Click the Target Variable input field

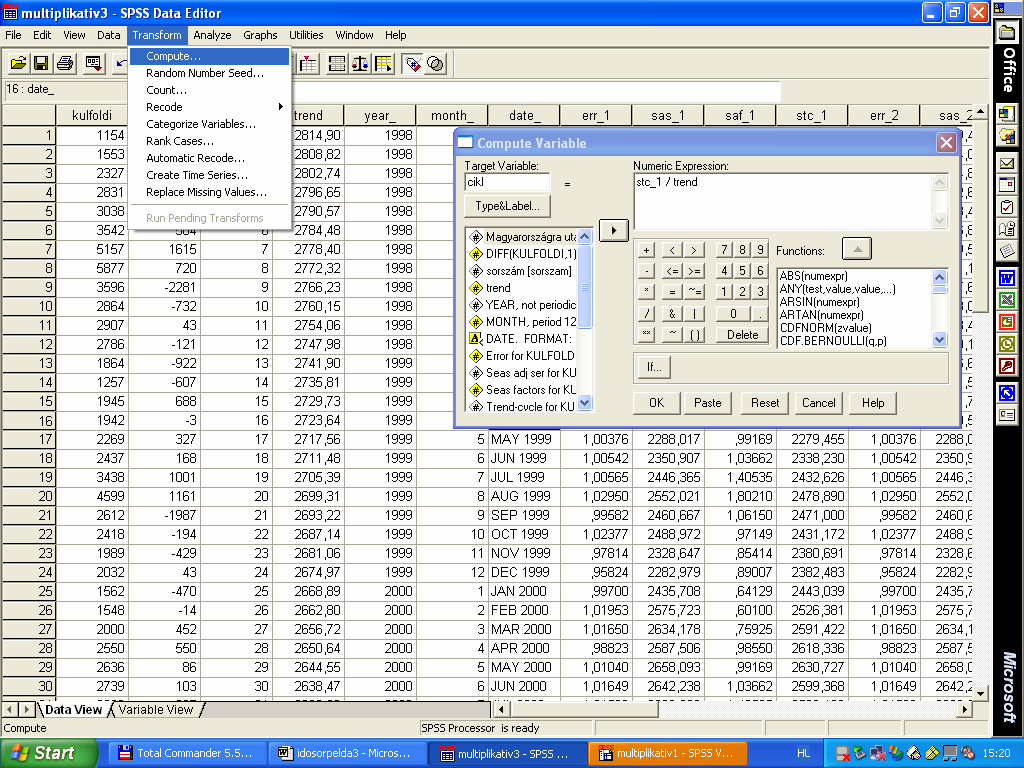coord(507,182)
